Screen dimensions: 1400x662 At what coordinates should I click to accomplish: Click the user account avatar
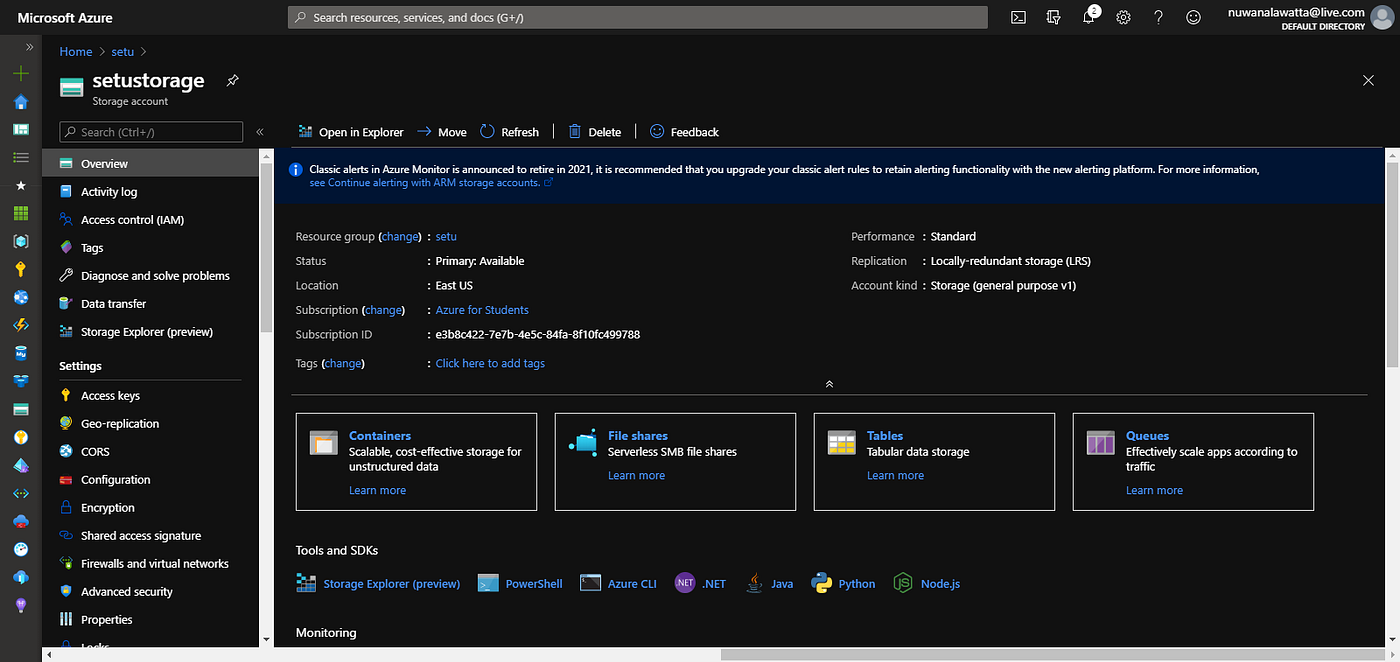coord(1382,17)
